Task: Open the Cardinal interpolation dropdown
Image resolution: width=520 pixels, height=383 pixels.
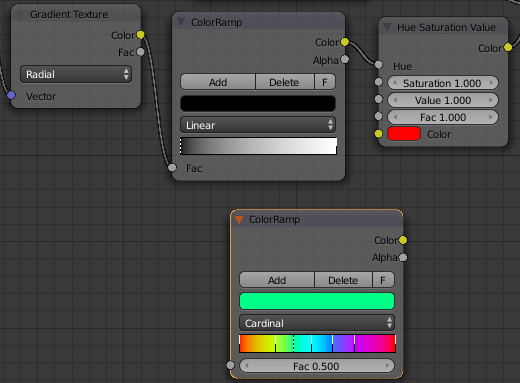Action: pyautogui.click(x=317, y=323)
